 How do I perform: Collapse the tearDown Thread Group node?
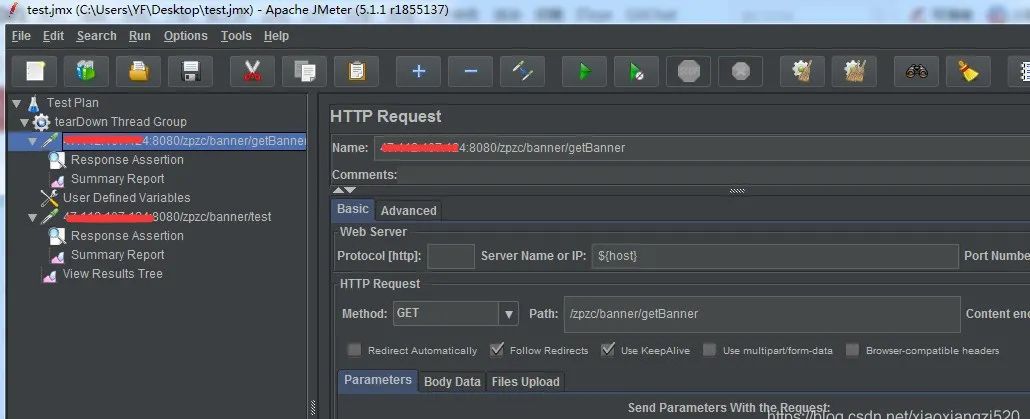click(25, 122)
